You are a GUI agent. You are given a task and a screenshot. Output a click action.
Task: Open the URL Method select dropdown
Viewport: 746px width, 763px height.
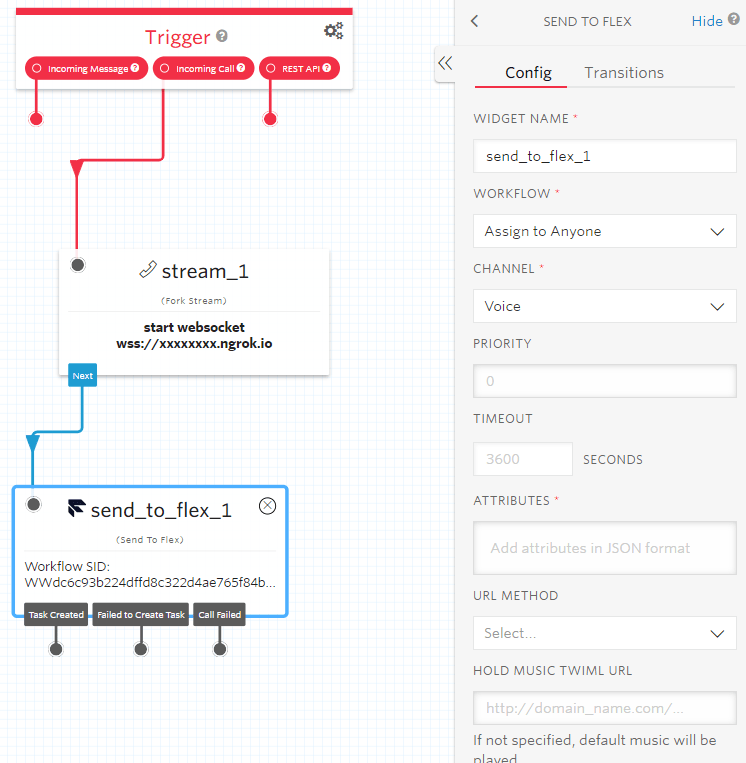pos(604,633)
